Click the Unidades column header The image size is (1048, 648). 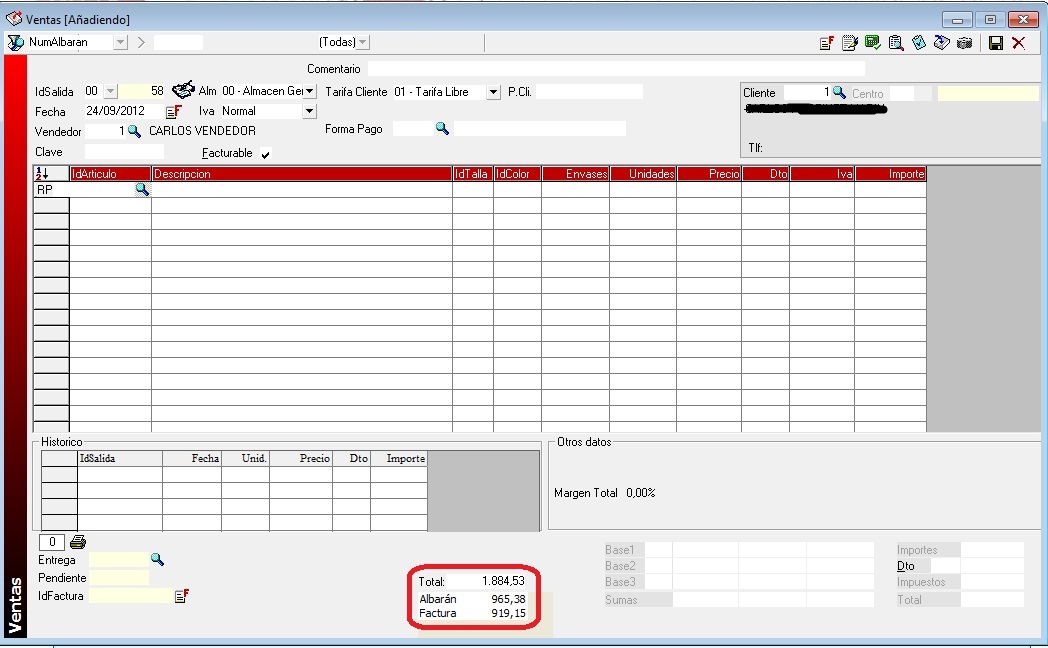pyautogui.click(x=643, y=174)
